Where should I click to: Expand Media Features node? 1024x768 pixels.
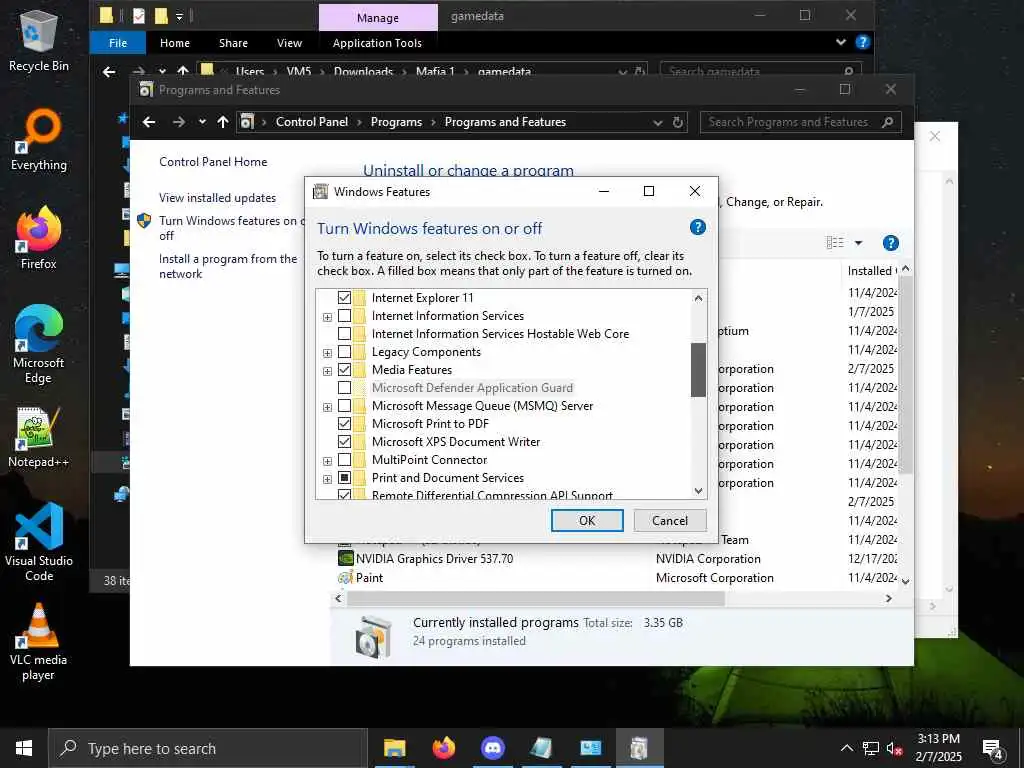tap(327, 371)
